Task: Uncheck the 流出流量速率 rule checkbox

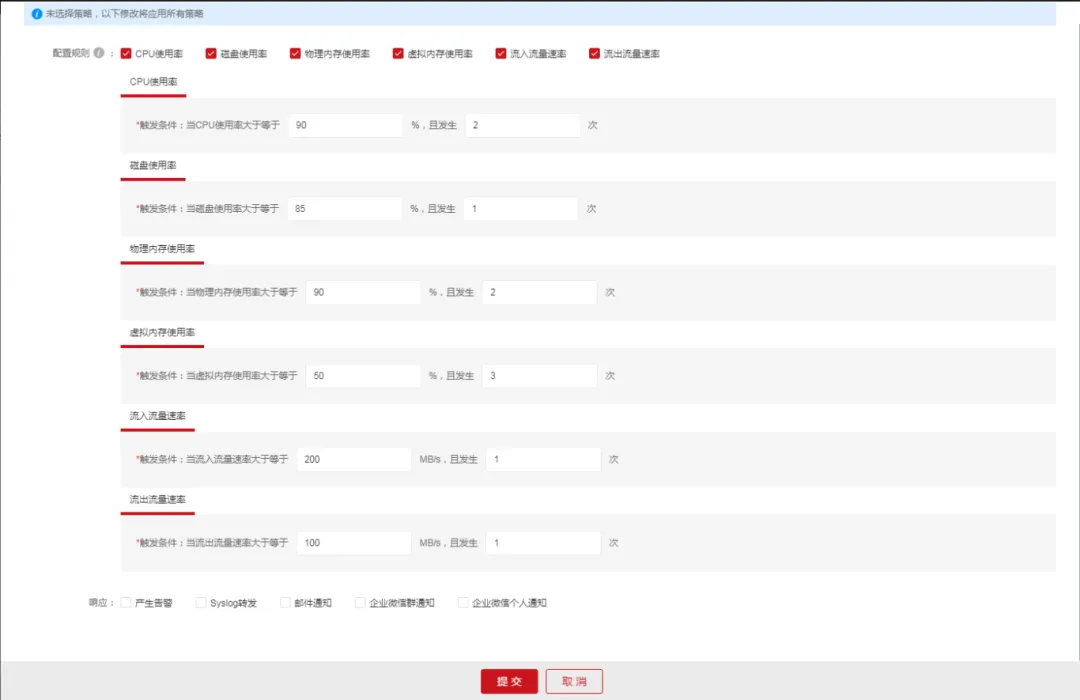Action: (x=594, y=54)
